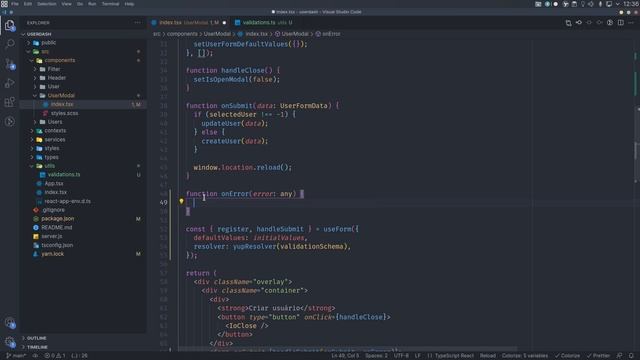The image size is (640, 360).
Task: Open the app launcher icon on the top panel
Action: [x=4, y=4]
